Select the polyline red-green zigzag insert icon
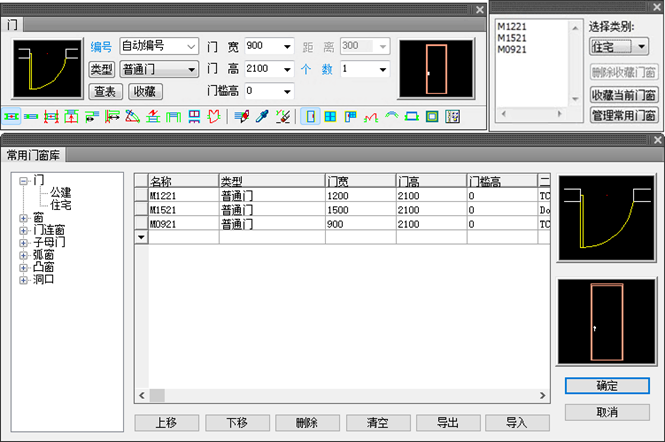 [x=371, y=116]
